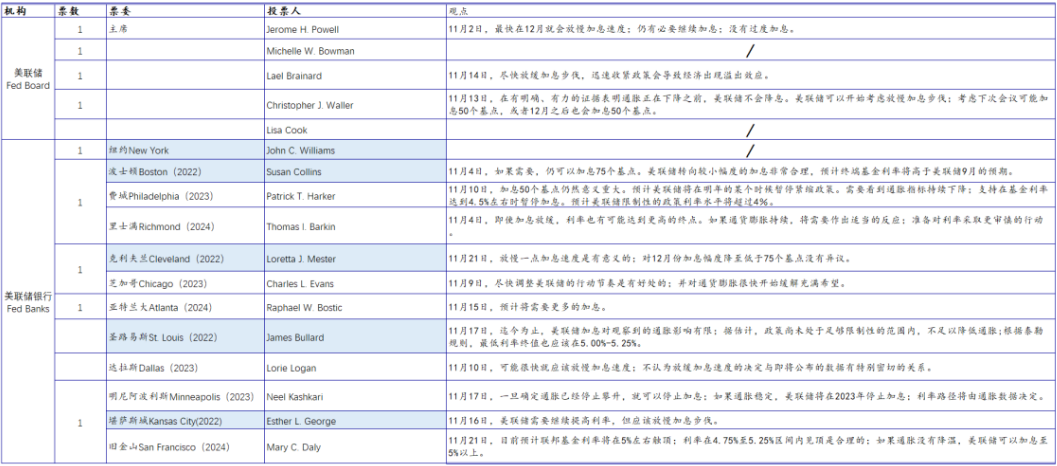The height and width of the screenshot is (466, 1057).
Task: Select Bostic's 11月15日 opinion text
Action: point(528,307)
